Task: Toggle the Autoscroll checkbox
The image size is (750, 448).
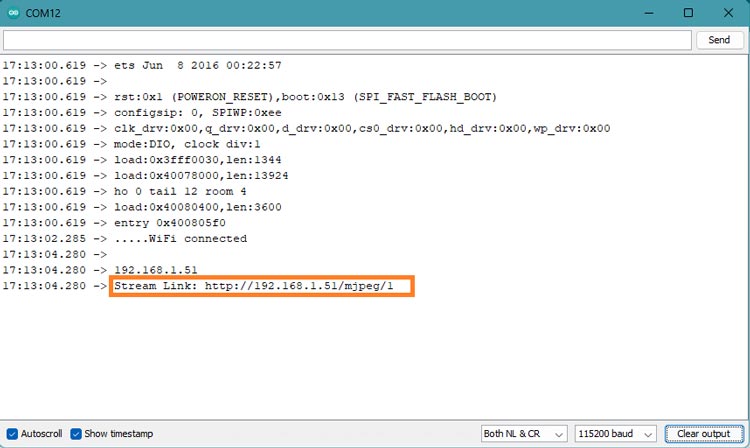Action: pyautogui.click(x=12, y=434)
